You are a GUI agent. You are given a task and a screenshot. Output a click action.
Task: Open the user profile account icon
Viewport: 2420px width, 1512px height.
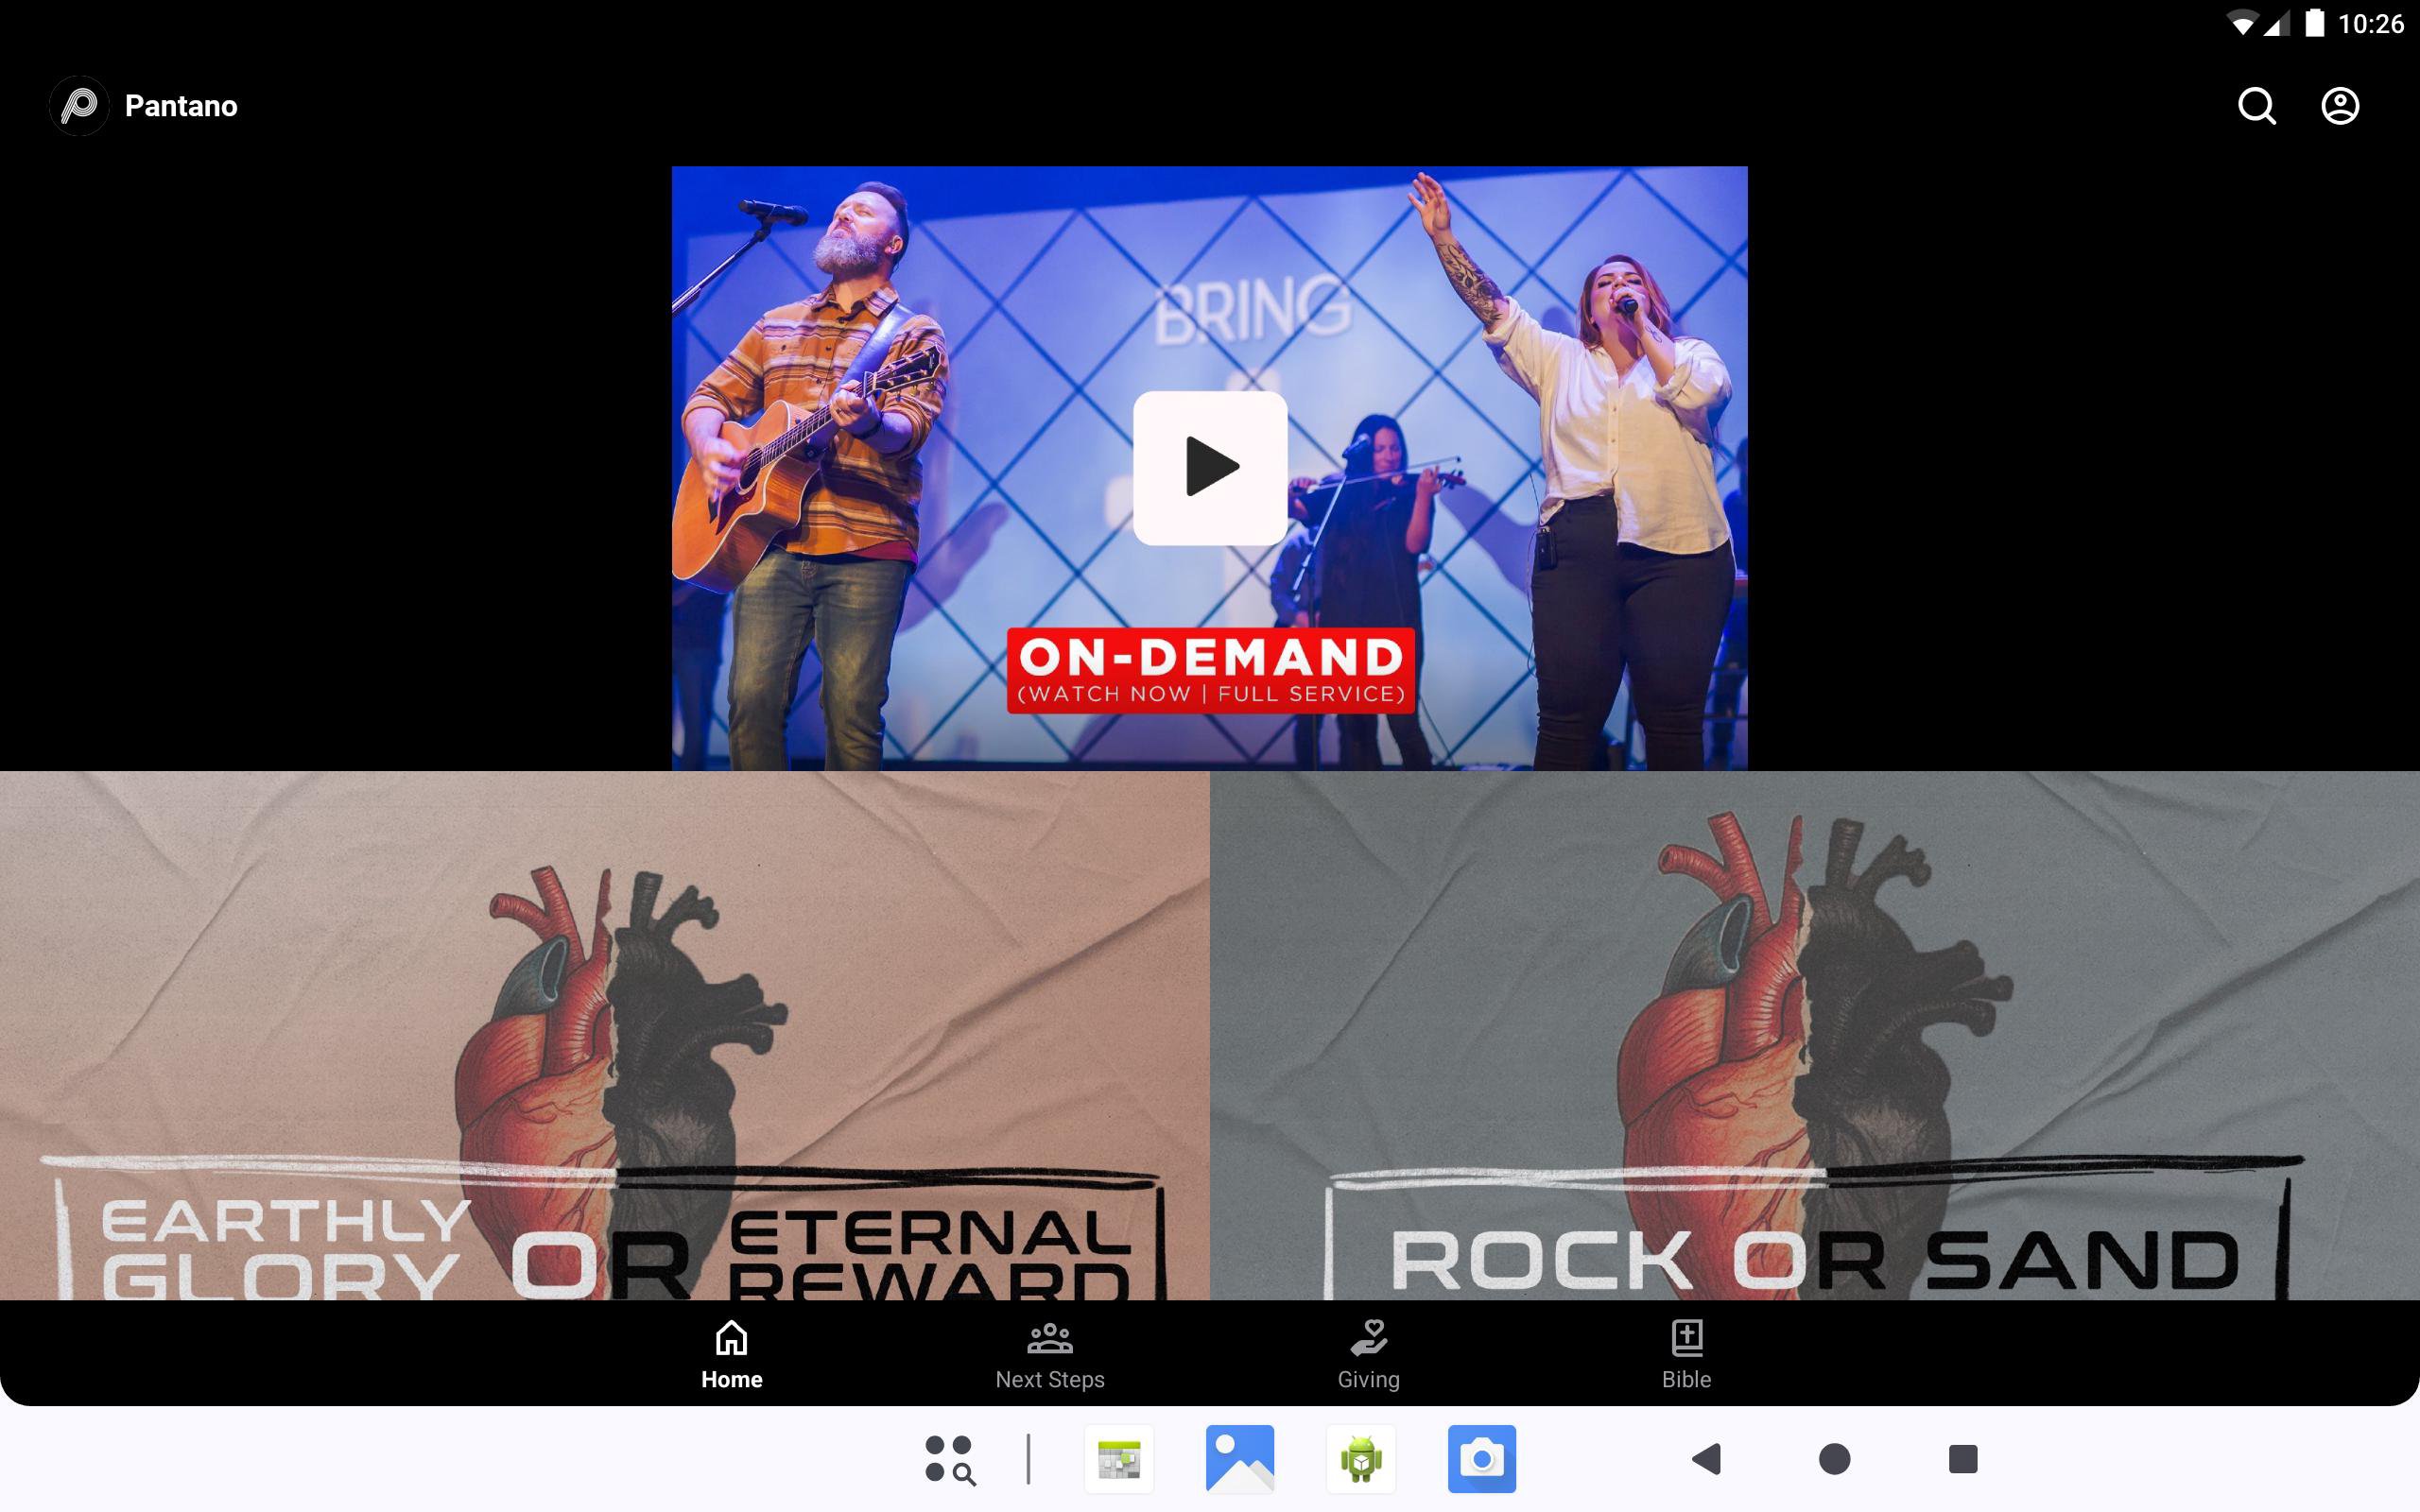[2339, 106]
